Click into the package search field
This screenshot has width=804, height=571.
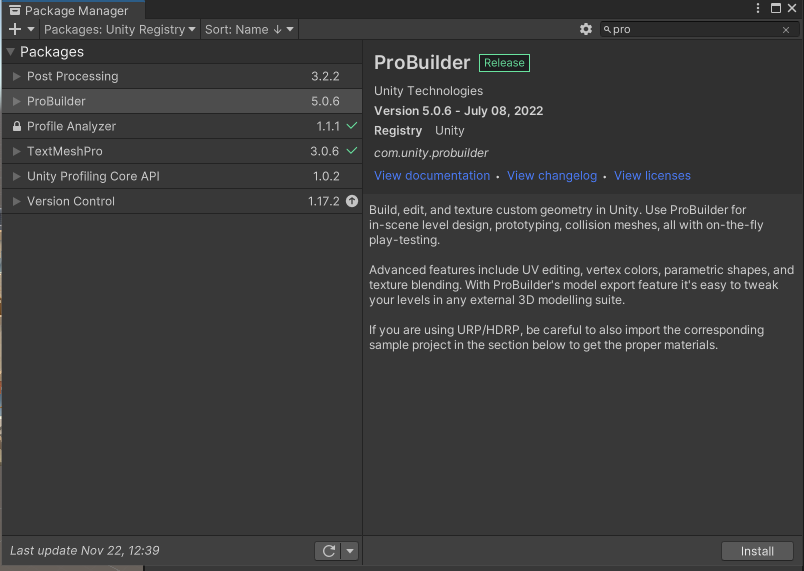(x=690, y=30)
